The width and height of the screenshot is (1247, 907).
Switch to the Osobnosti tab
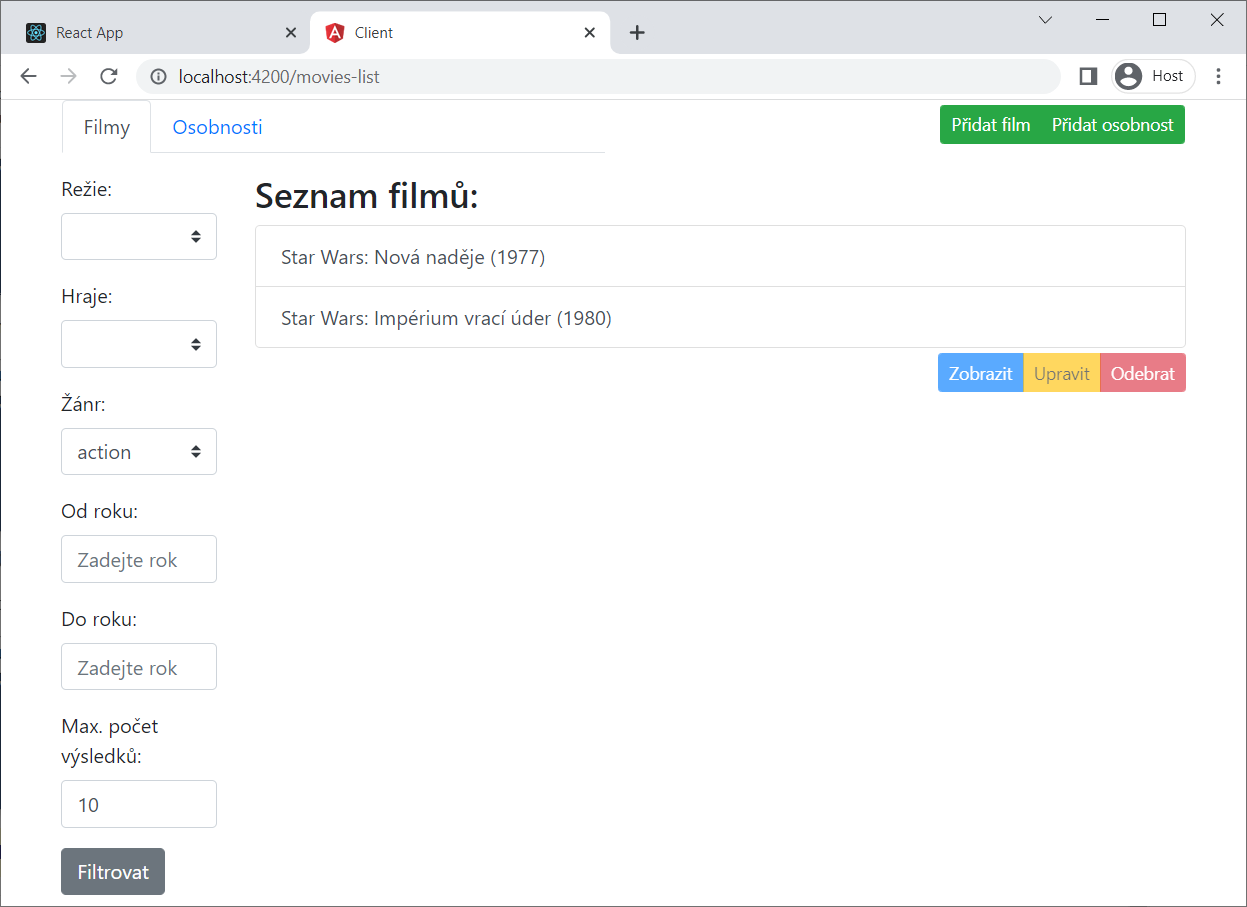[x=217, y=127]
